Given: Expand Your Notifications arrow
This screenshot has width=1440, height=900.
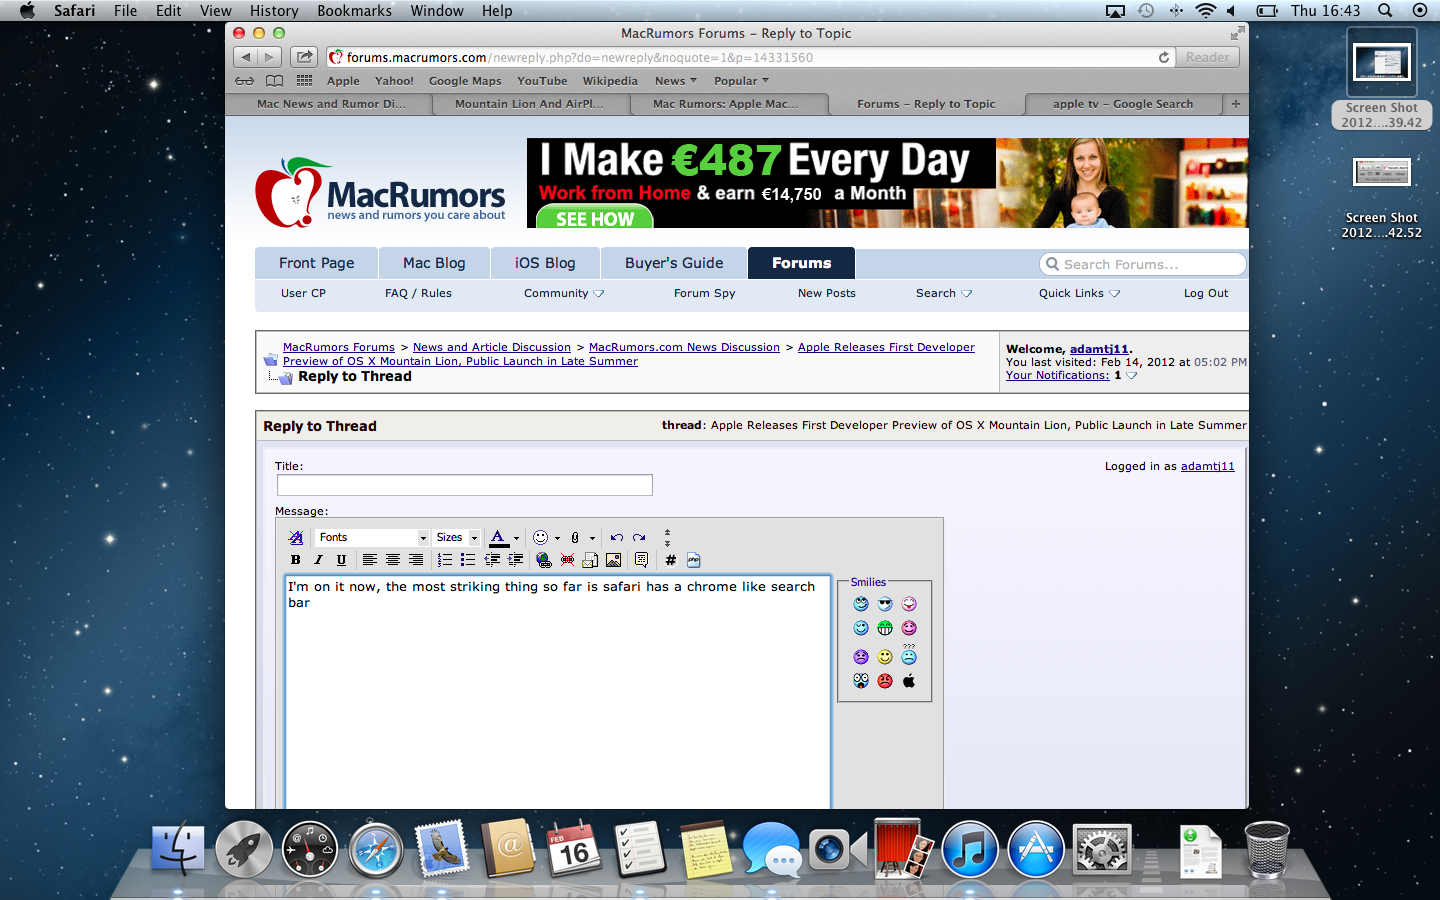Looking at the screenshot, I should [1131, 376].
